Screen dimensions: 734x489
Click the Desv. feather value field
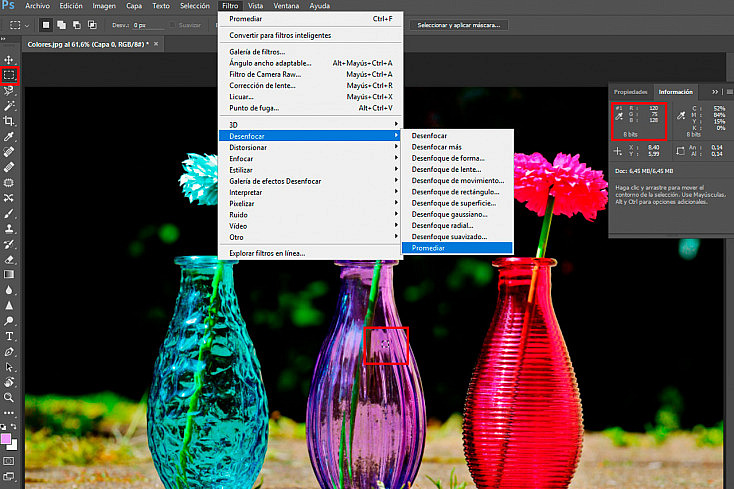point(148,25)
